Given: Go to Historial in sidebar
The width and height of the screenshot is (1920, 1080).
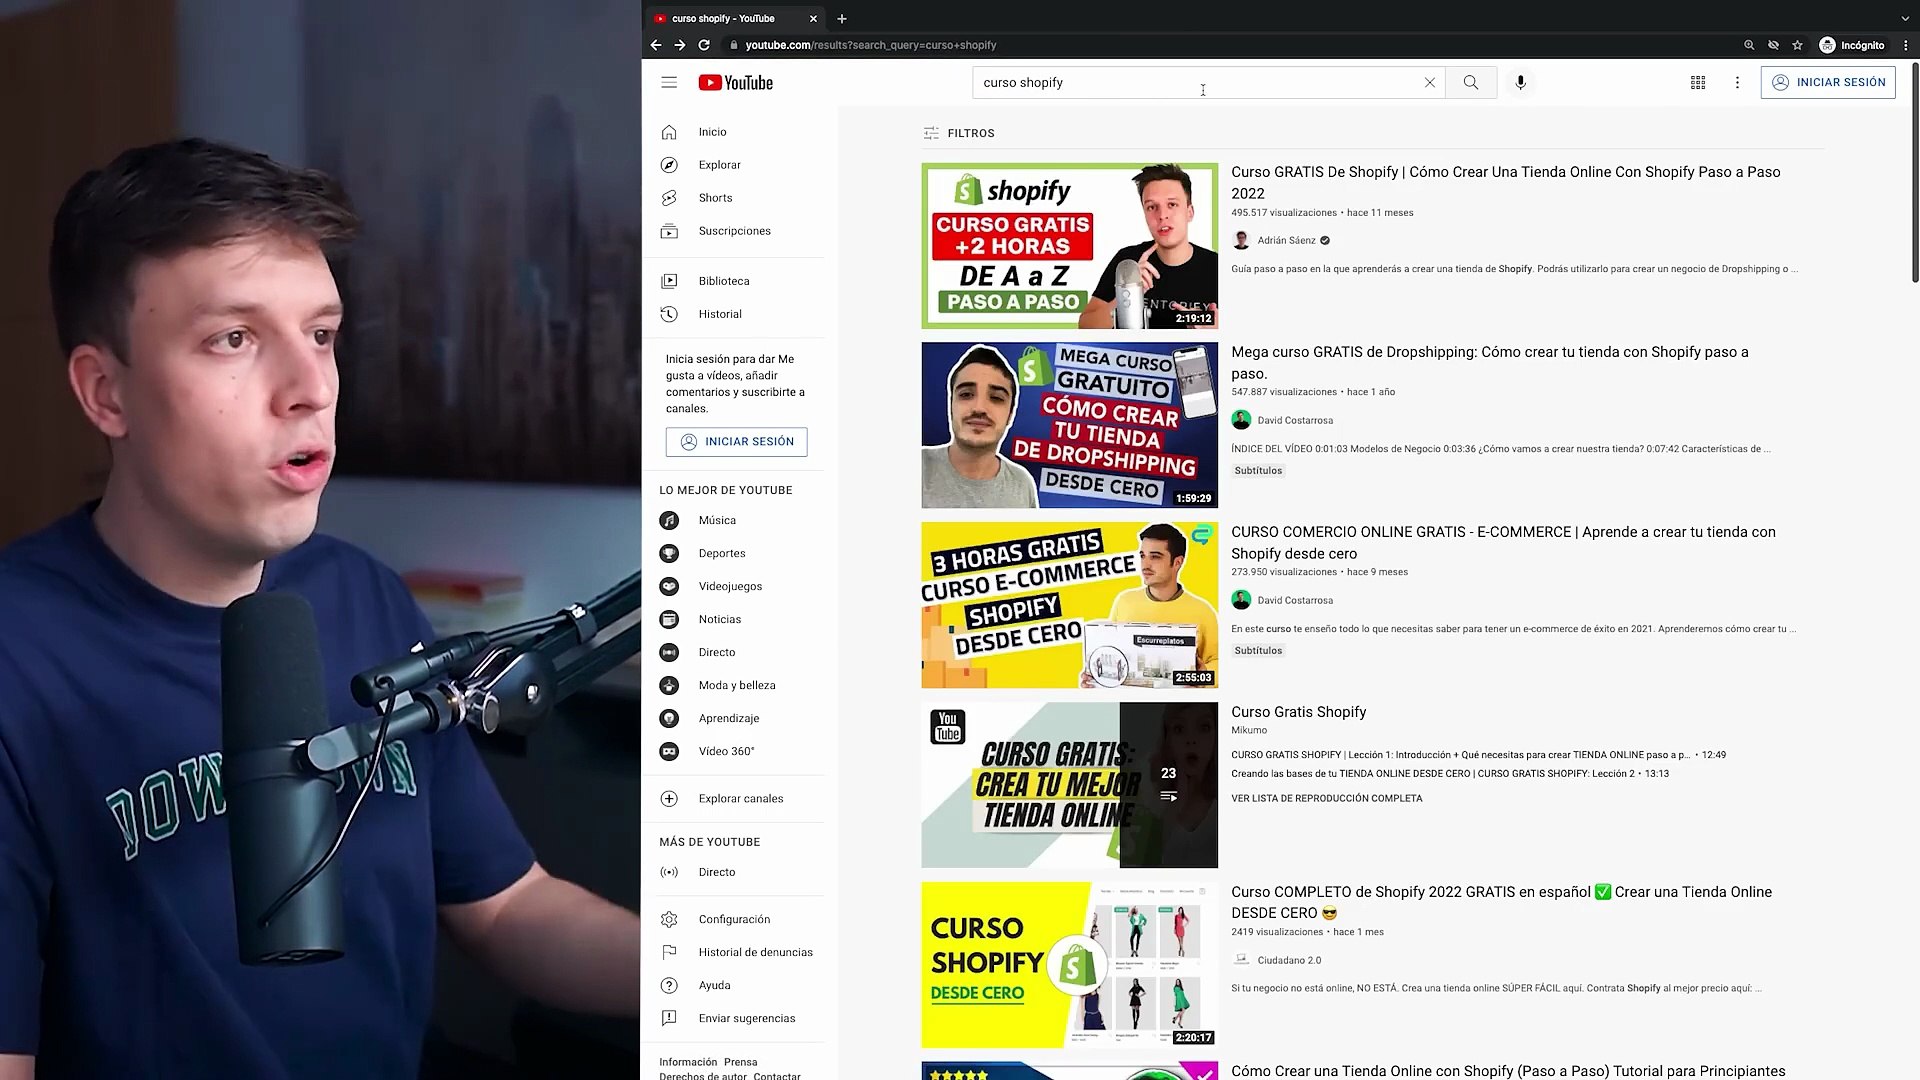Looking at the screenshot, I should point(719,314).
